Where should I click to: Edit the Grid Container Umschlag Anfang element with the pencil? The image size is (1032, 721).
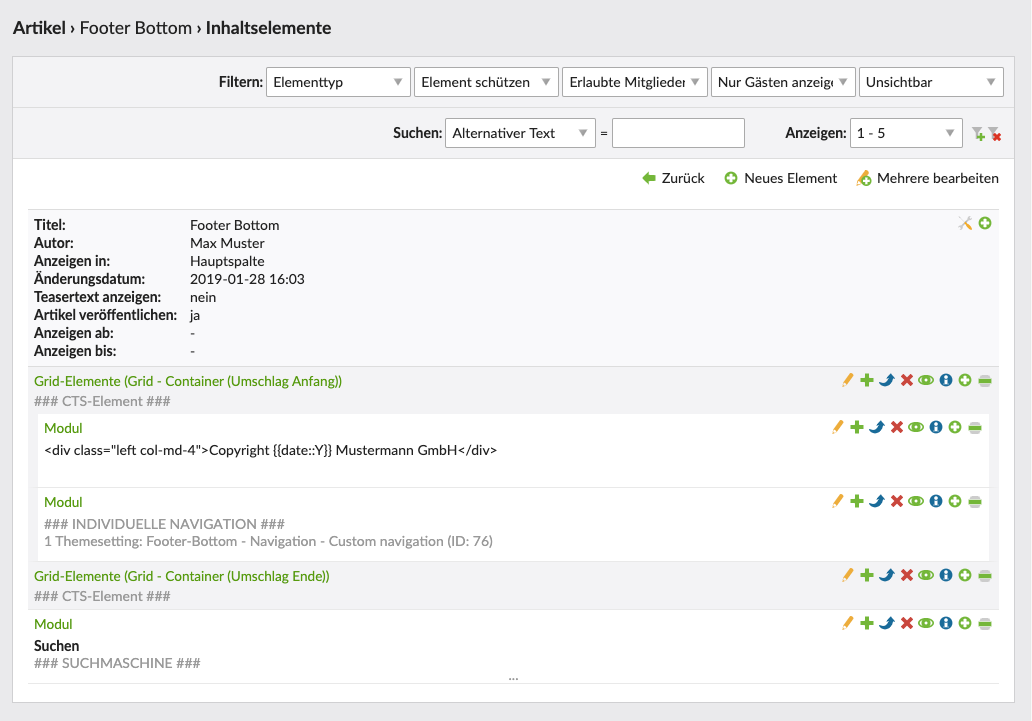(848, 380)
